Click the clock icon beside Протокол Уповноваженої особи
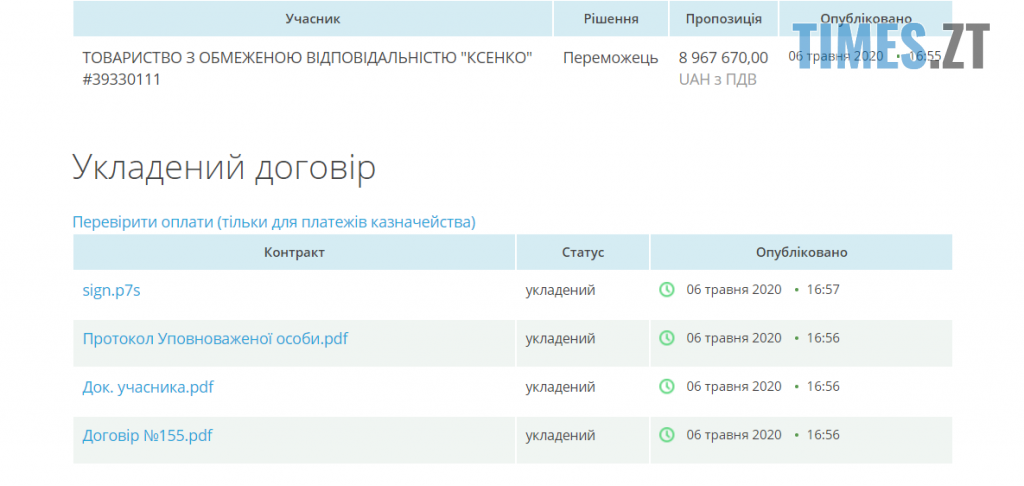Image resolution: width=1024 pixels, height=486 pixels. [x=667, y=338]
